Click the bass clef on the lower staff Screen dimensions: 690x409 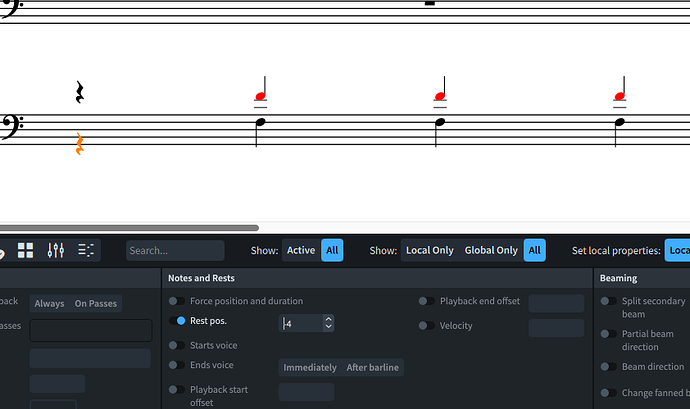[12, 127]
